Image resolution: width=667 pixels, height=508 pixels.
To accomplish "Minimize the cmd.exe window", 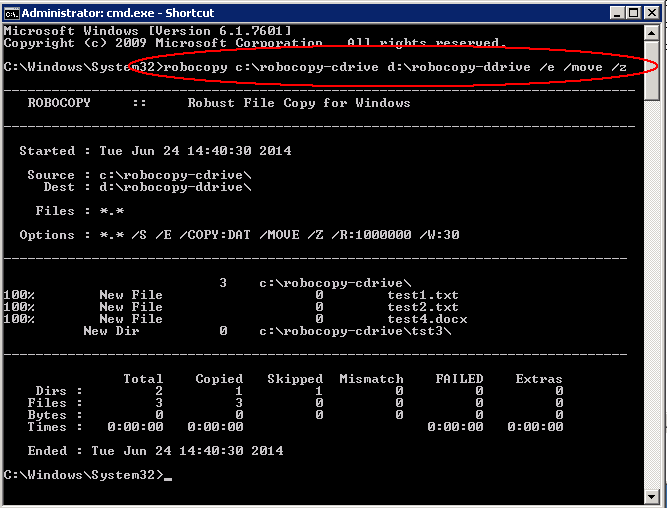I will [x=617, y=13].
